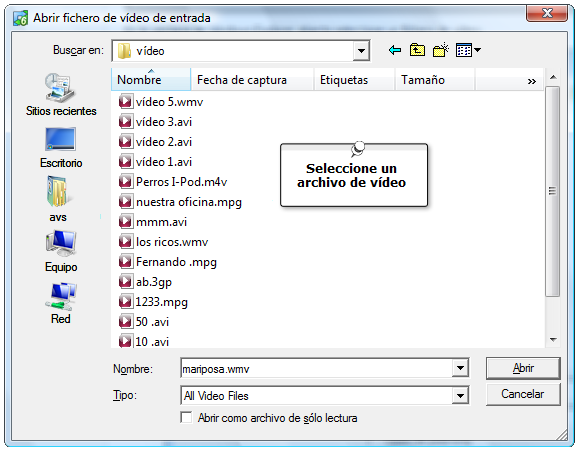The height and width of the screenshot is (452, 580).
Task: Select the file name 1233.mpg
Action: click(162, 302)
